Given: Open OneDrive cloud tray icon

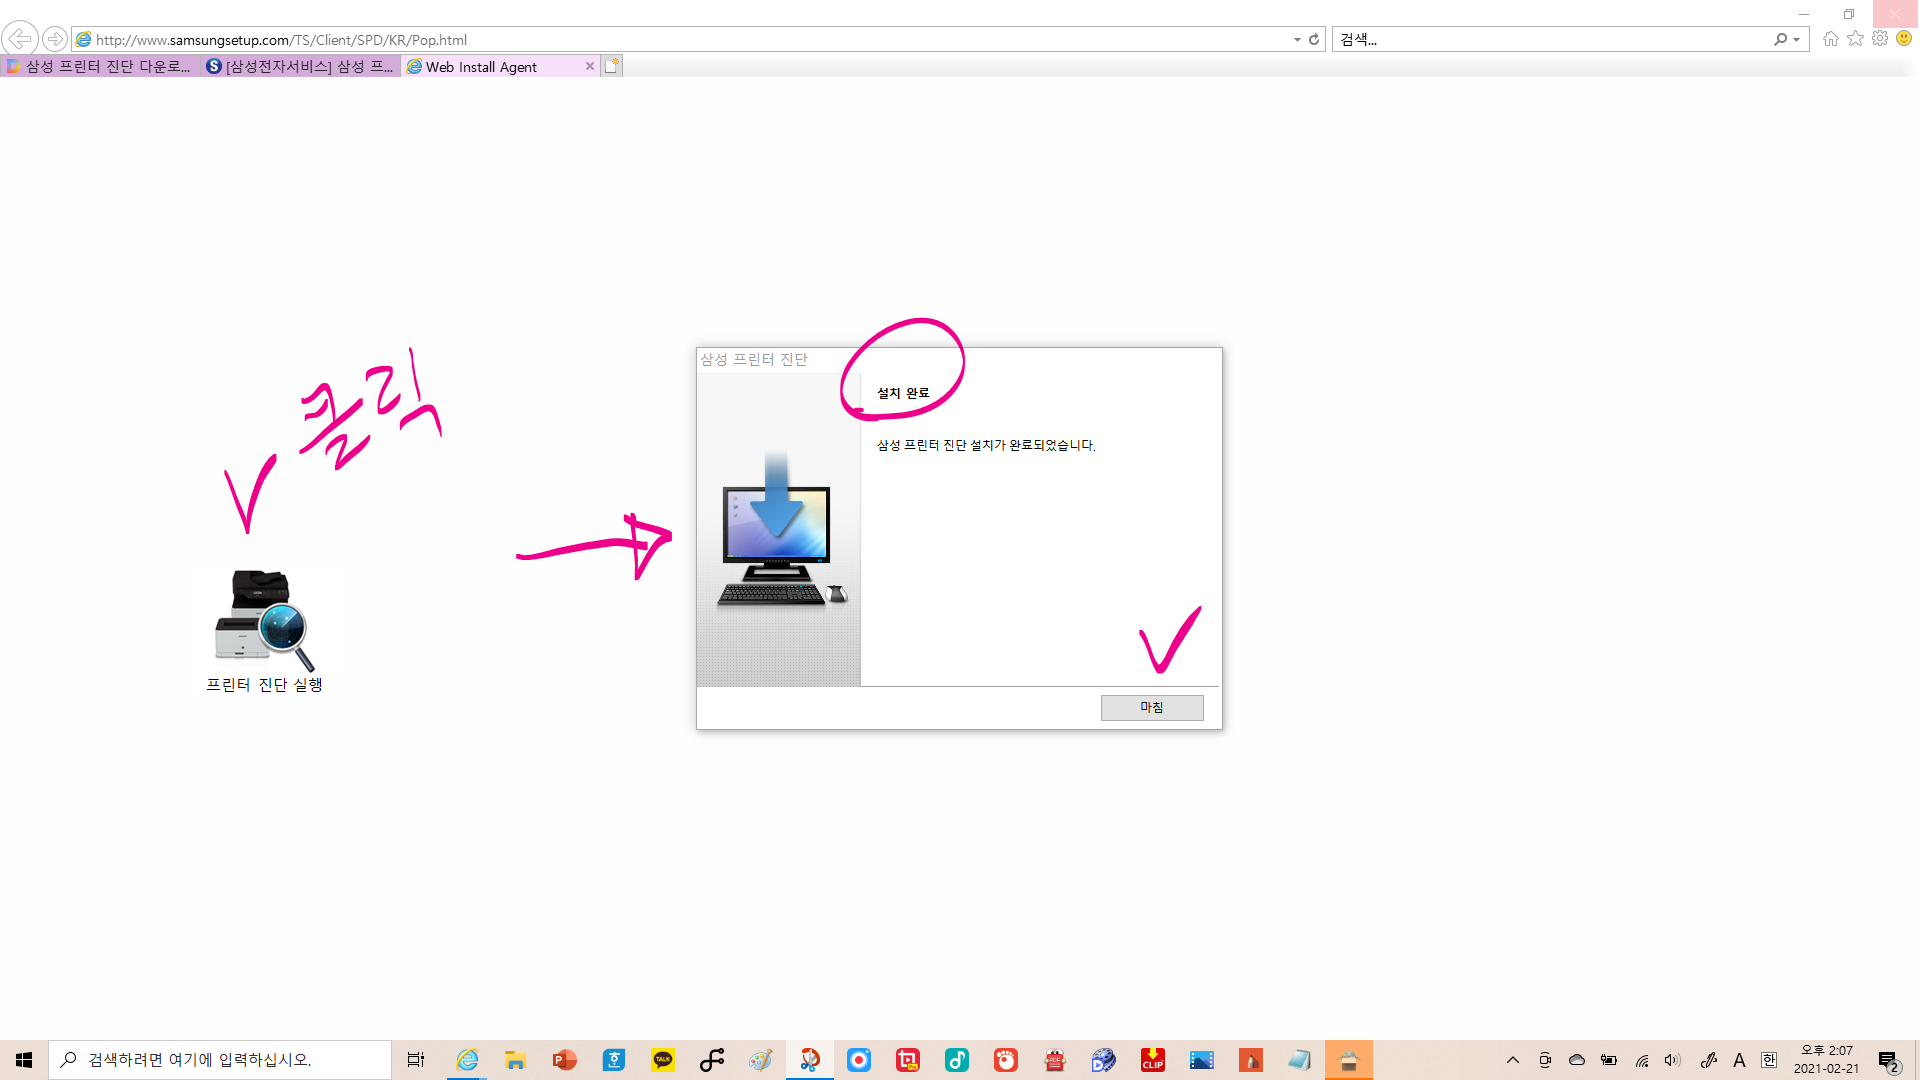Looking at the screenshot, I should (x=1577, y=1060).
